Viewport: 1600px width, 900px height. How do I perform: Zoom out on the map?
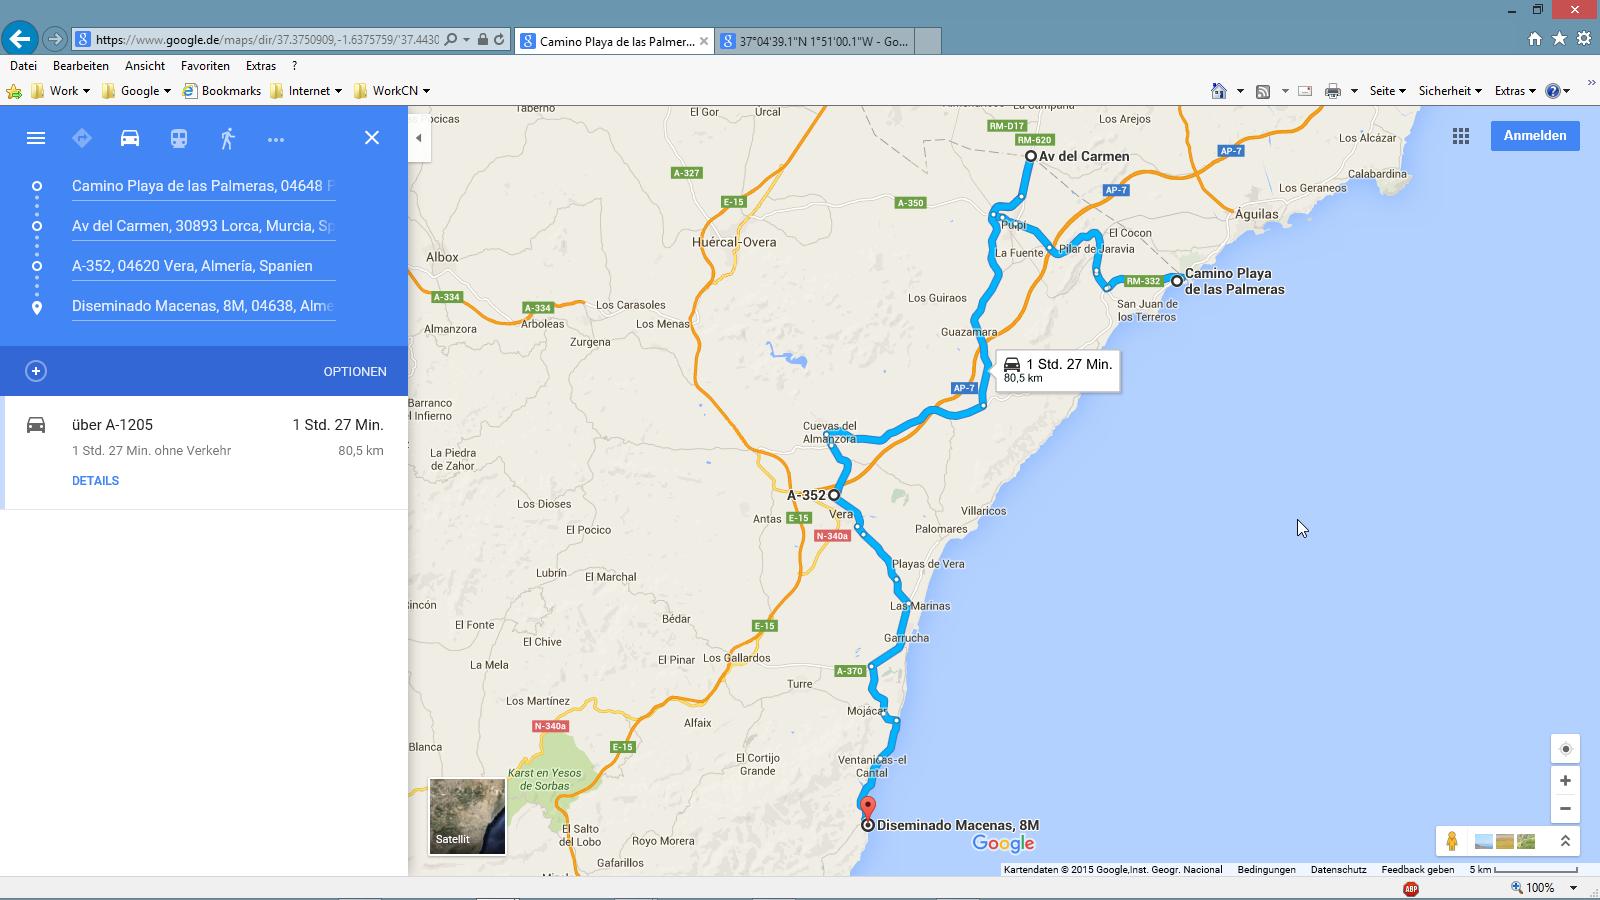click(1565, 808)
